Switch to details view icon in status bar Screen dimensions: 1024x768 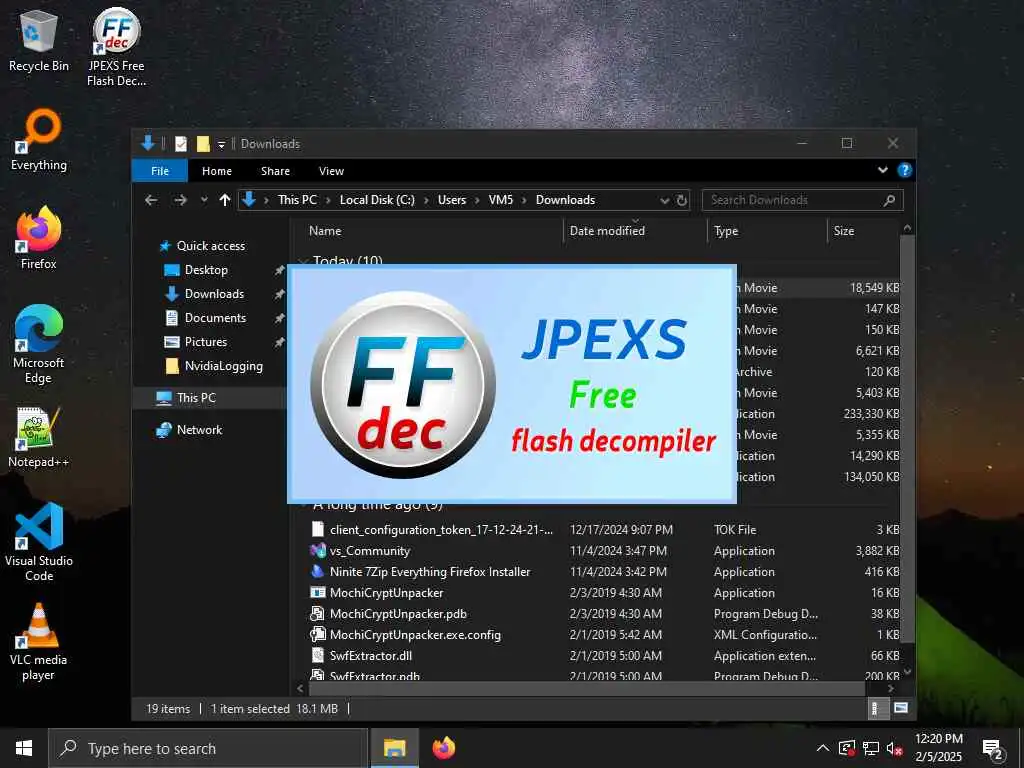point(876,708)
